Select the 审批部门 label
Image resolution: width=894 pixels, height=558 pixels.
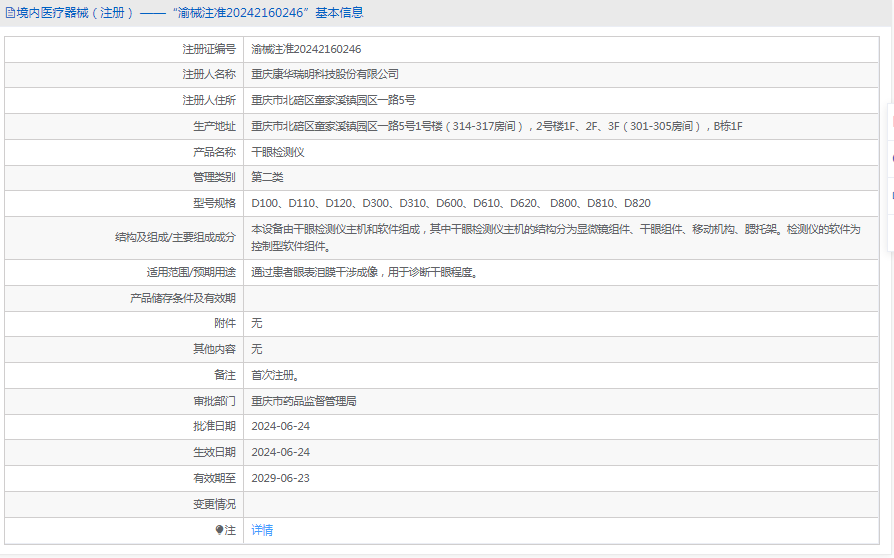pyautogui.click(x=214, y=401)
